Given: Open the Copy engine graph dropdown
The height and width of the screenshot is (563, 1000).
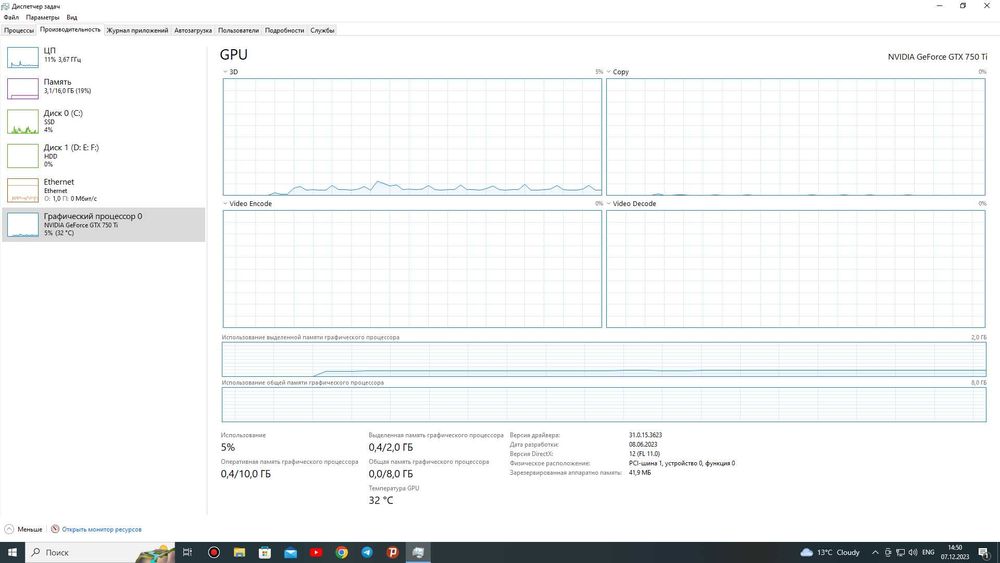Looking at the screenshot, I should [609, 72].
